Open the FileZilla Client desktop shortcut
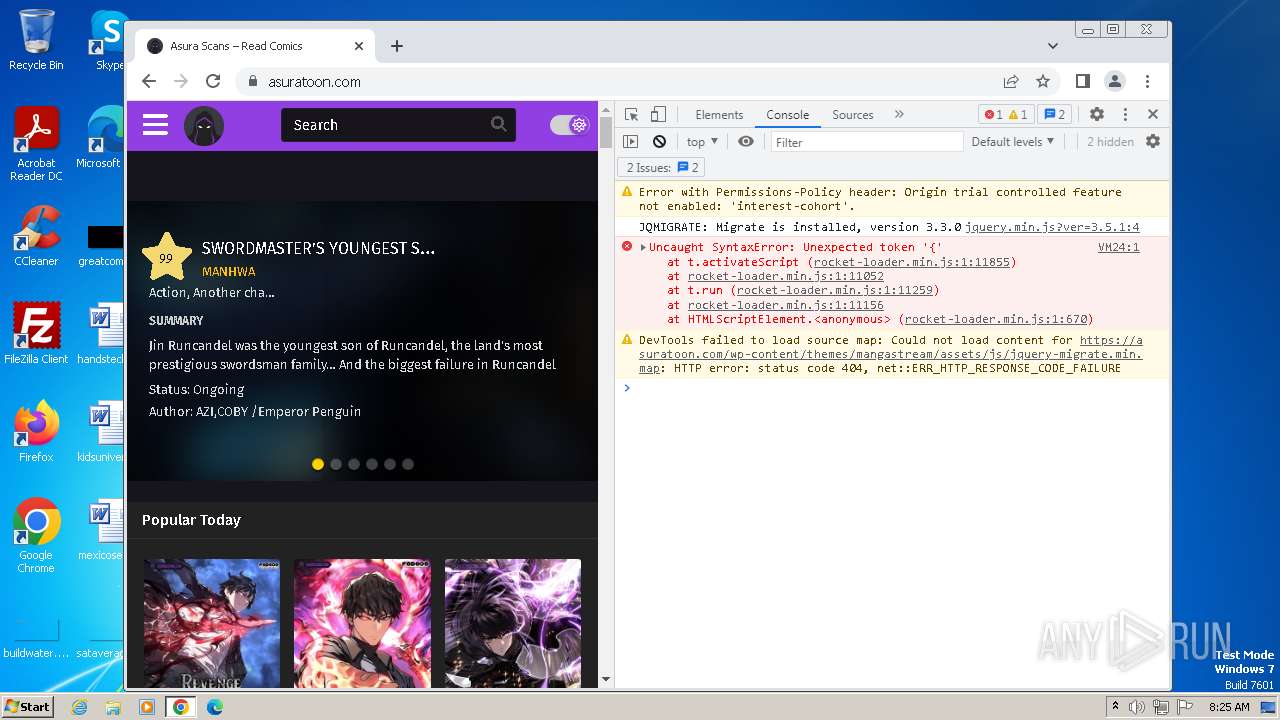 coord(36,333)
